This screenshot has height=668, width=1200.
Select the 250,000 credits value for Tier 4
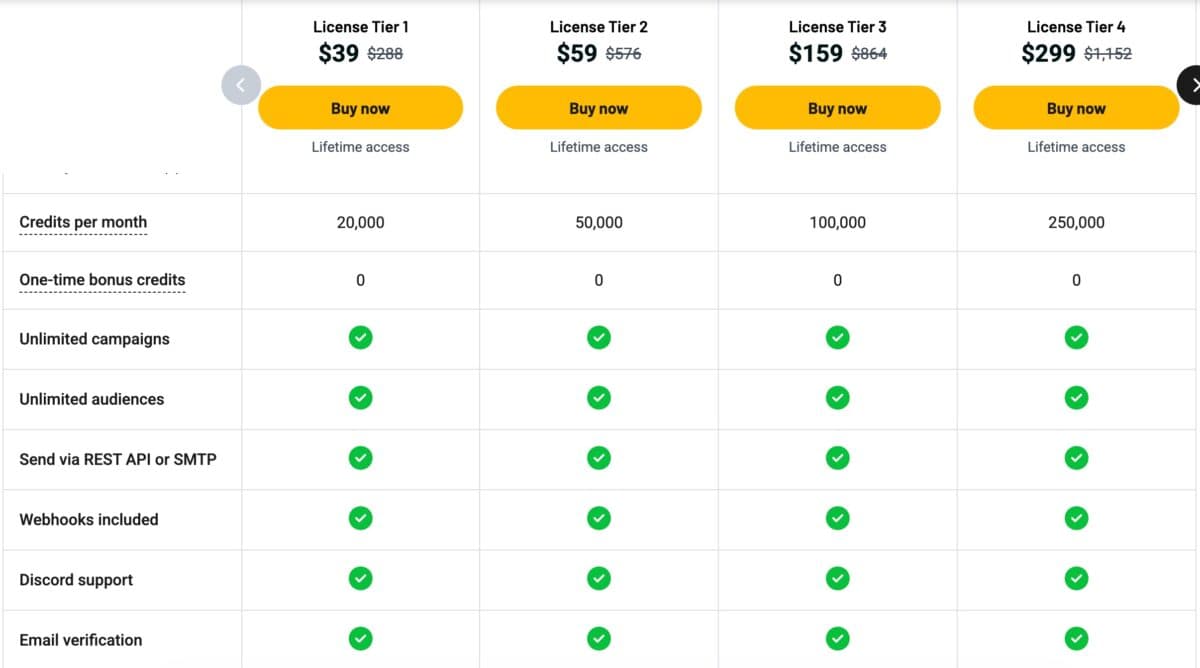pos(1076,222)
